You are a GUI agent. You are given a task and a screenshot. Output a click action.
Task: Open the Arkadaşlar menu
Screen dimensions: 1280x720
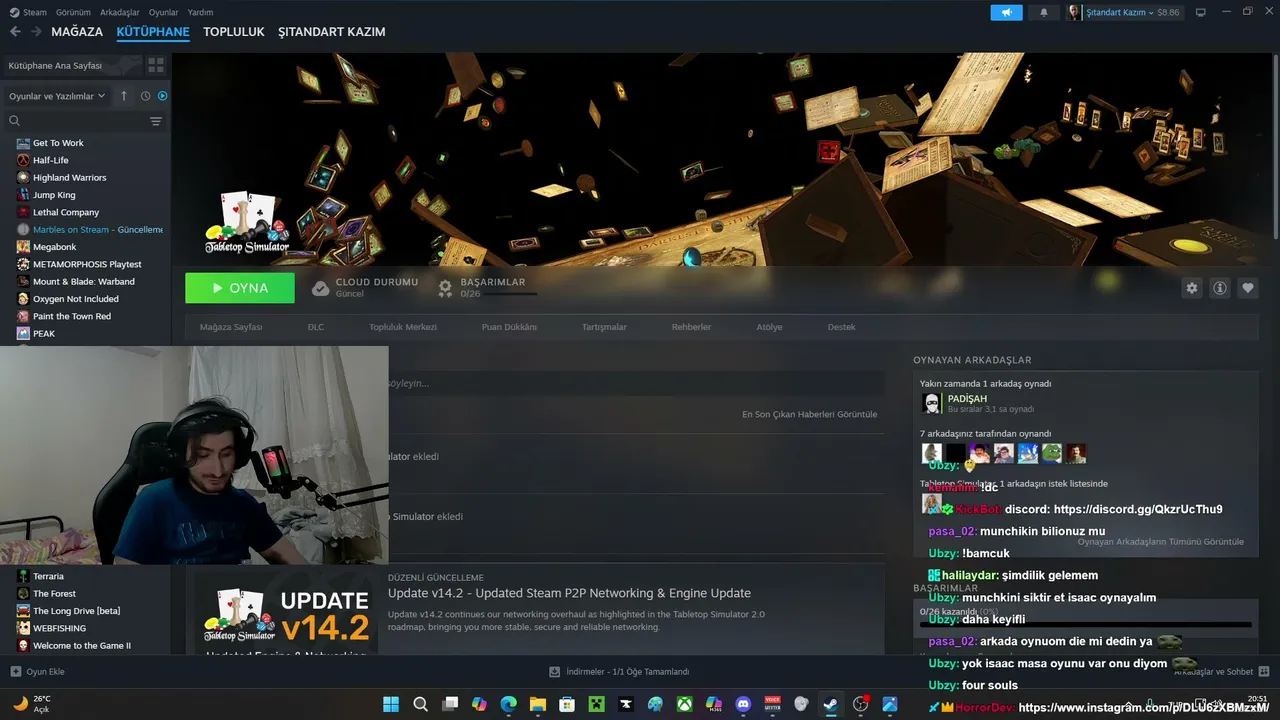(x=120, y=12)
